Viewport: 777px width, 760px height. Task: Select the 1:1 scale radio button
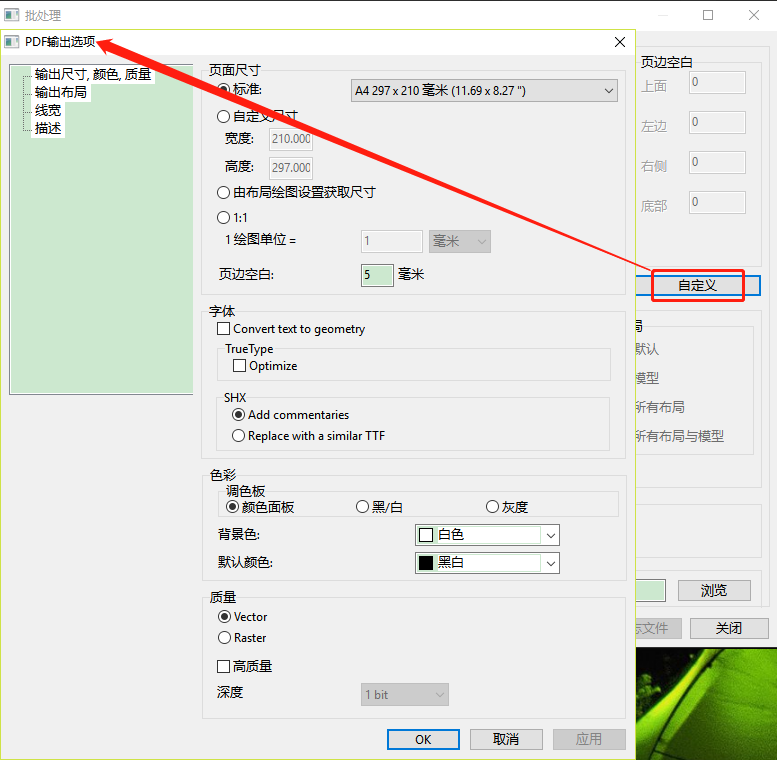pyautogui.click(x=223, y=217)
